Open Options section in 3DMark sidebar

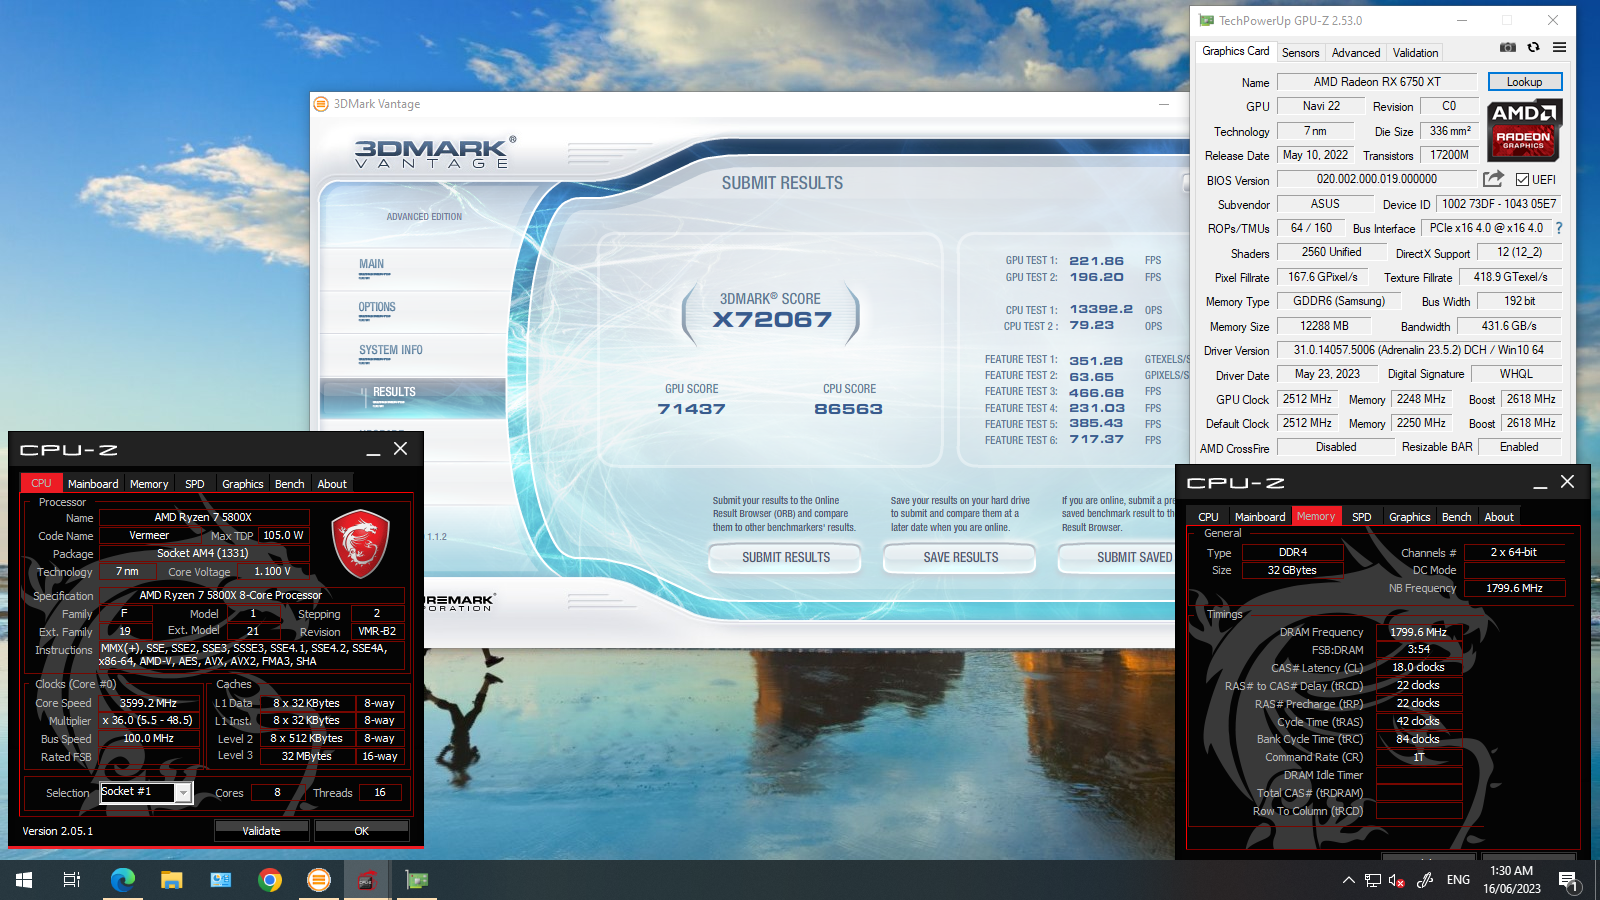(x=377, y=308)
